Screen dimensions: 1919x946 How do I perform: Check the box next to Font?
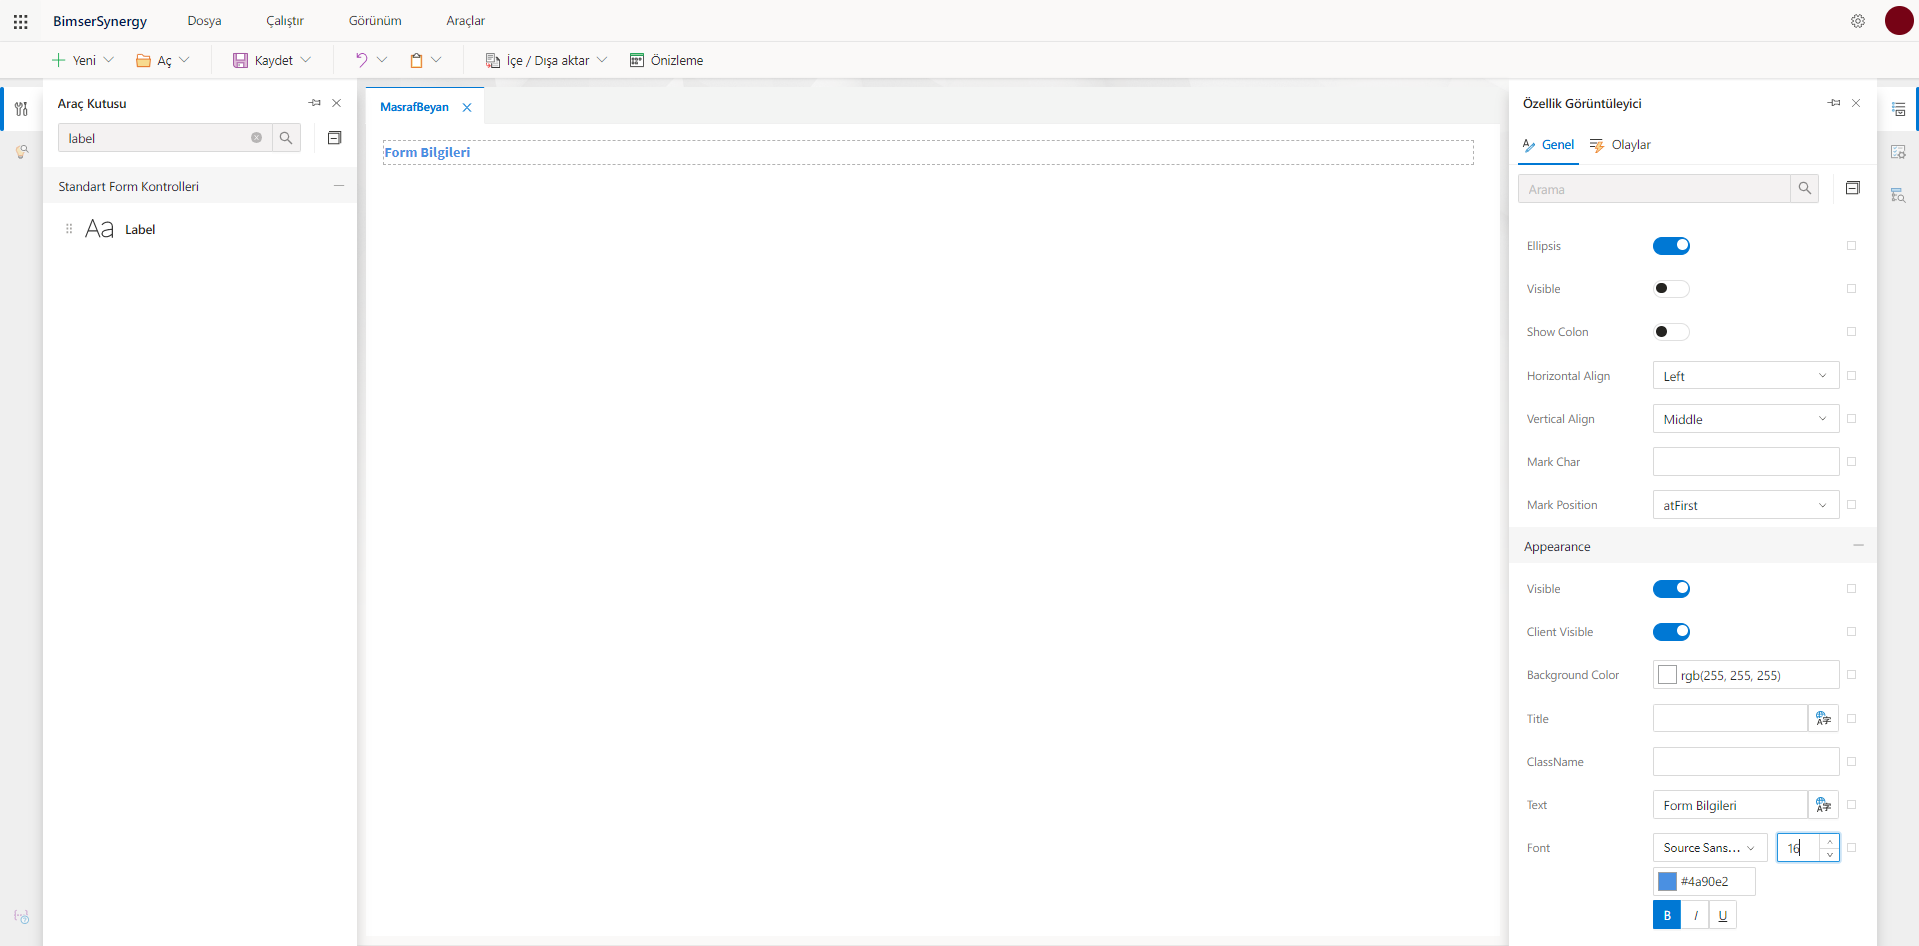tap(1851, 848)
